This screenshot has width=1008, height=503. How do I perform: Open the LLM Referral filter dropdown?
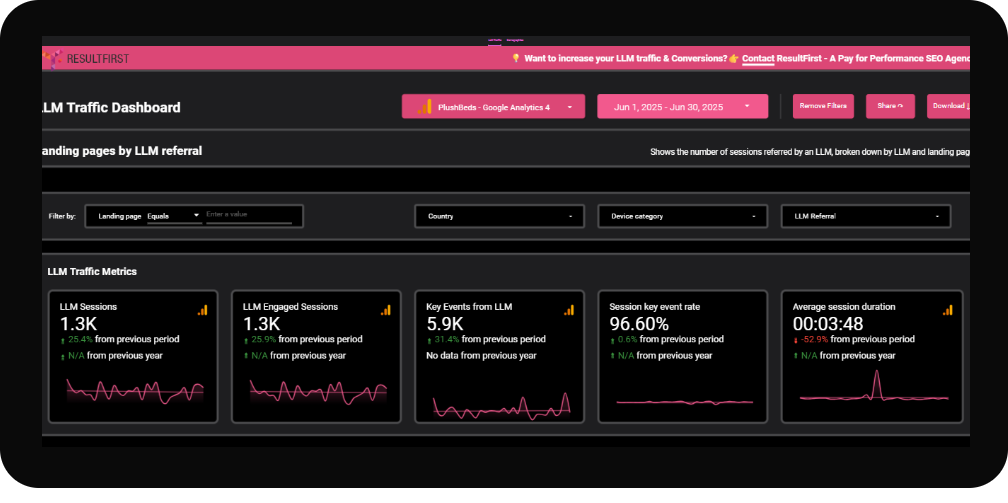866,216
